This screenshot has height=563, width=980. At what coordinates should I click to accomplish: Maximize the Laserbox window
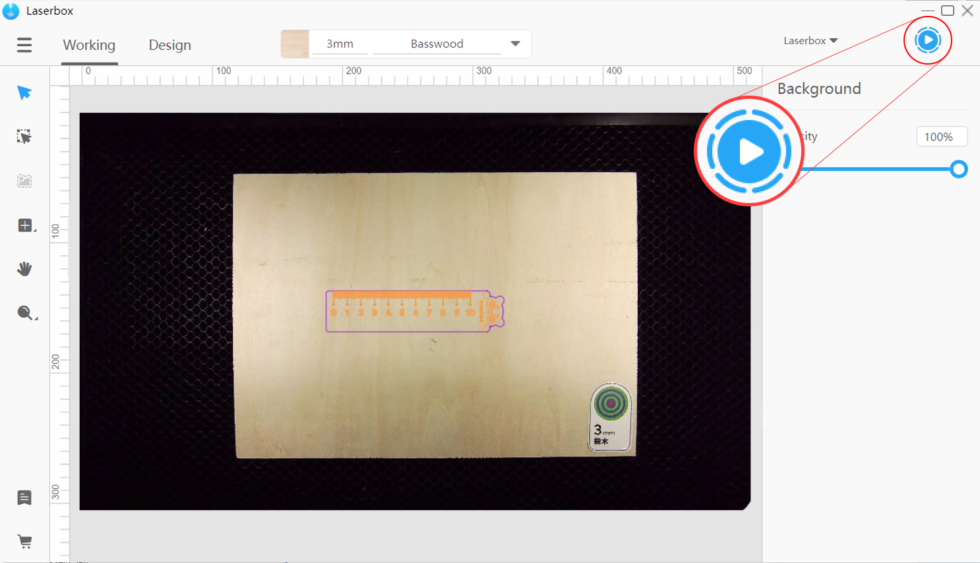point(948,11)
